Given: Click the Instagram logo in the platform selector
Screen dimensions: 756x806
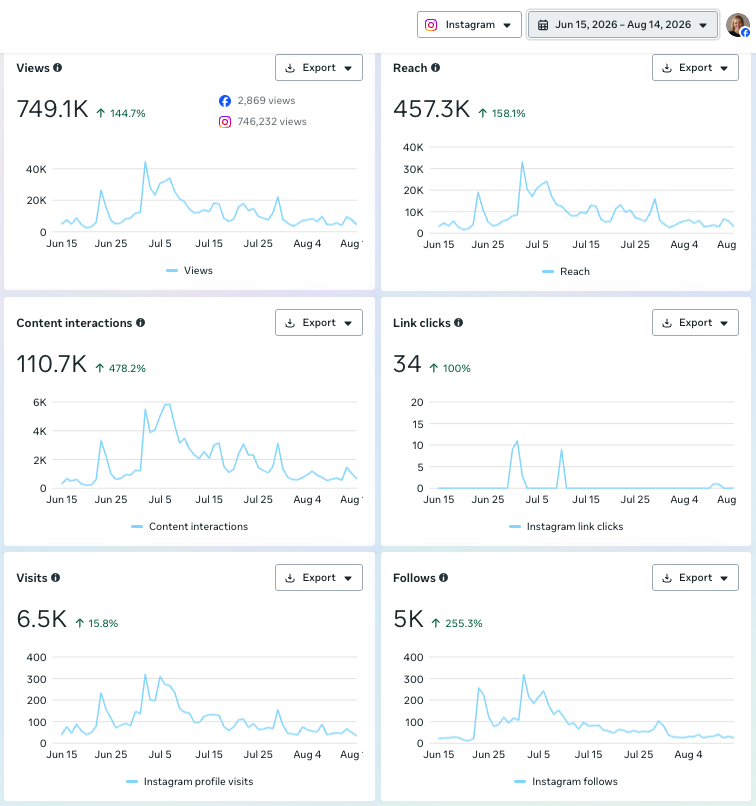Looking at the screenshot, I should [431, 25].
